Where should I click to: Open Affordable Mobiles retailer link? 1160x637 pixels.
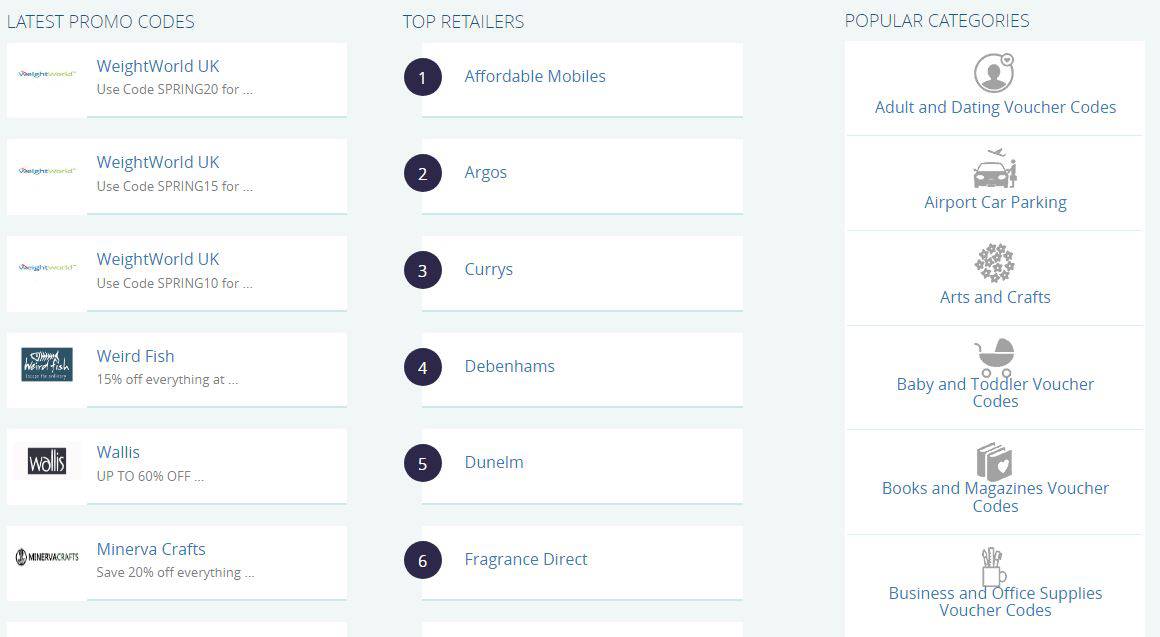click(x=535, y=76)
